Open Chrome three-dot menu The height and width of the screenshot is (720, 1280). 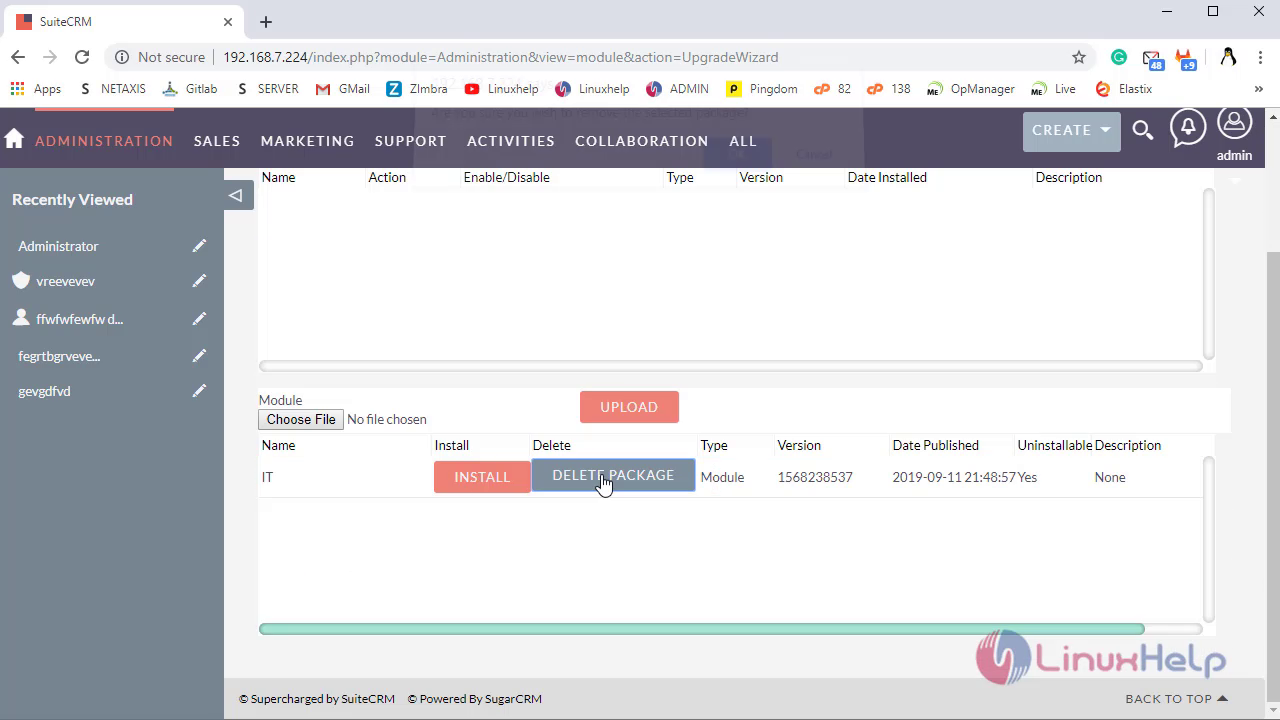click(x=1259, y=57)
